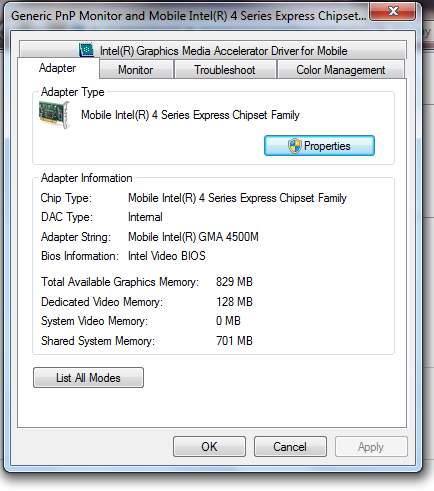Screen dimensions: 434x491
Task: Click the 'Bios Information:' label
Action: click(x=80, y=256)
